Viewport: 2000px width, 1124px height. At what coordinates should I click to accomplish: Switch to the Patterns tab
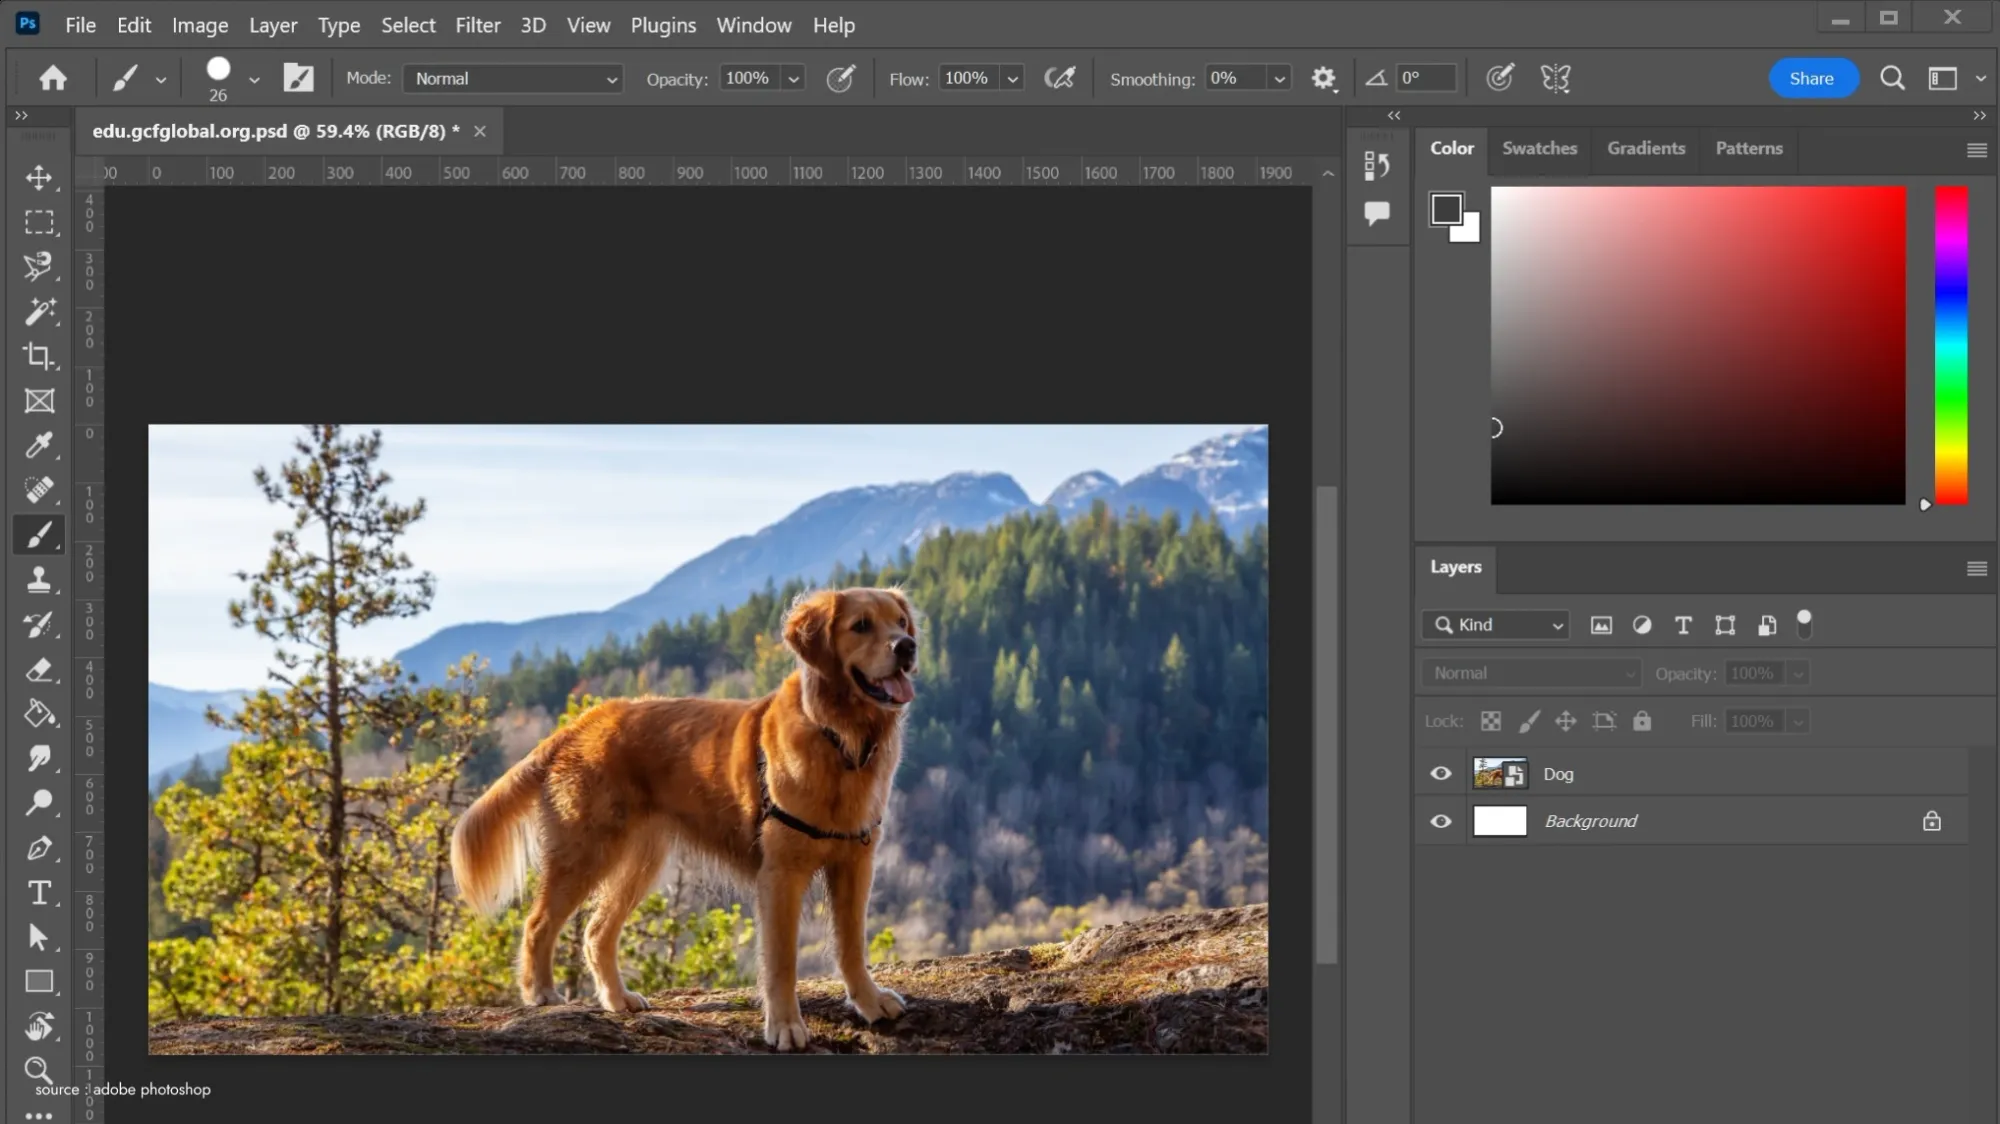coord(1749,148)
